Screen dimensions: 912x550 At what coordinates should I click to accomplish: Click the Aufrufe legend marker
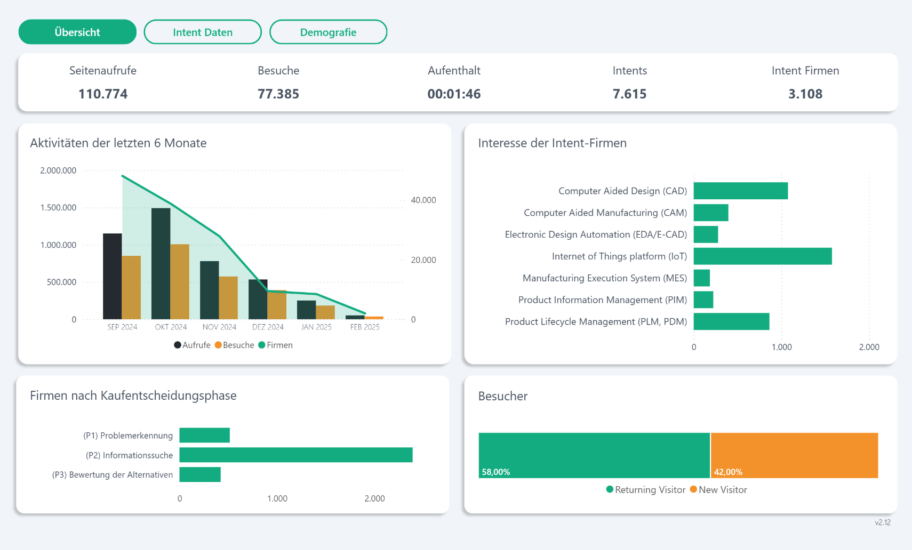[178, 344]
